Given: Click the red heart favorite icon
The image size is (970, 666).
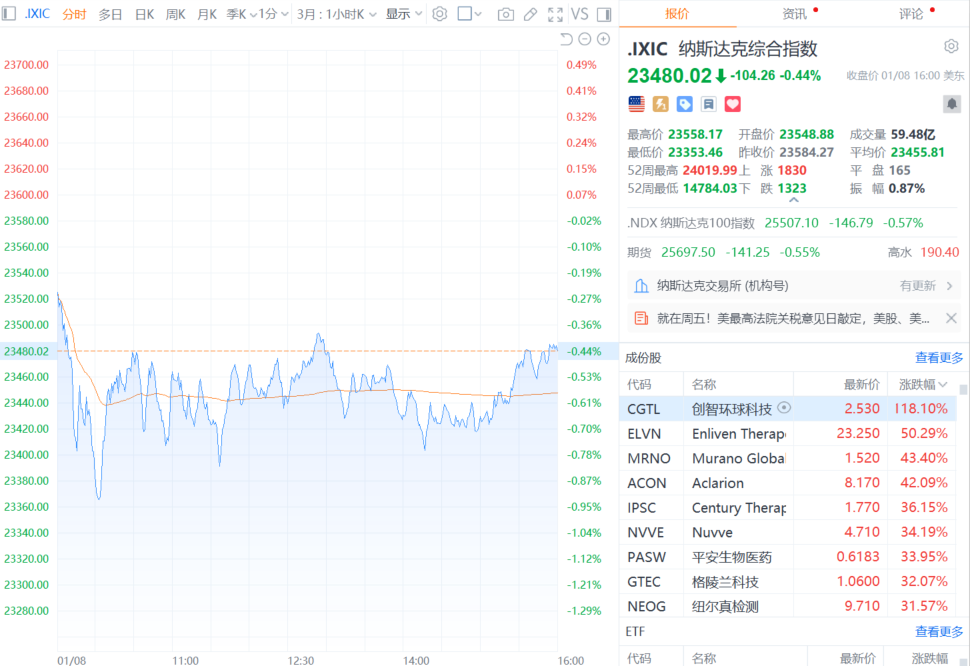Looking at the screenshot, I should pos(732,104).
